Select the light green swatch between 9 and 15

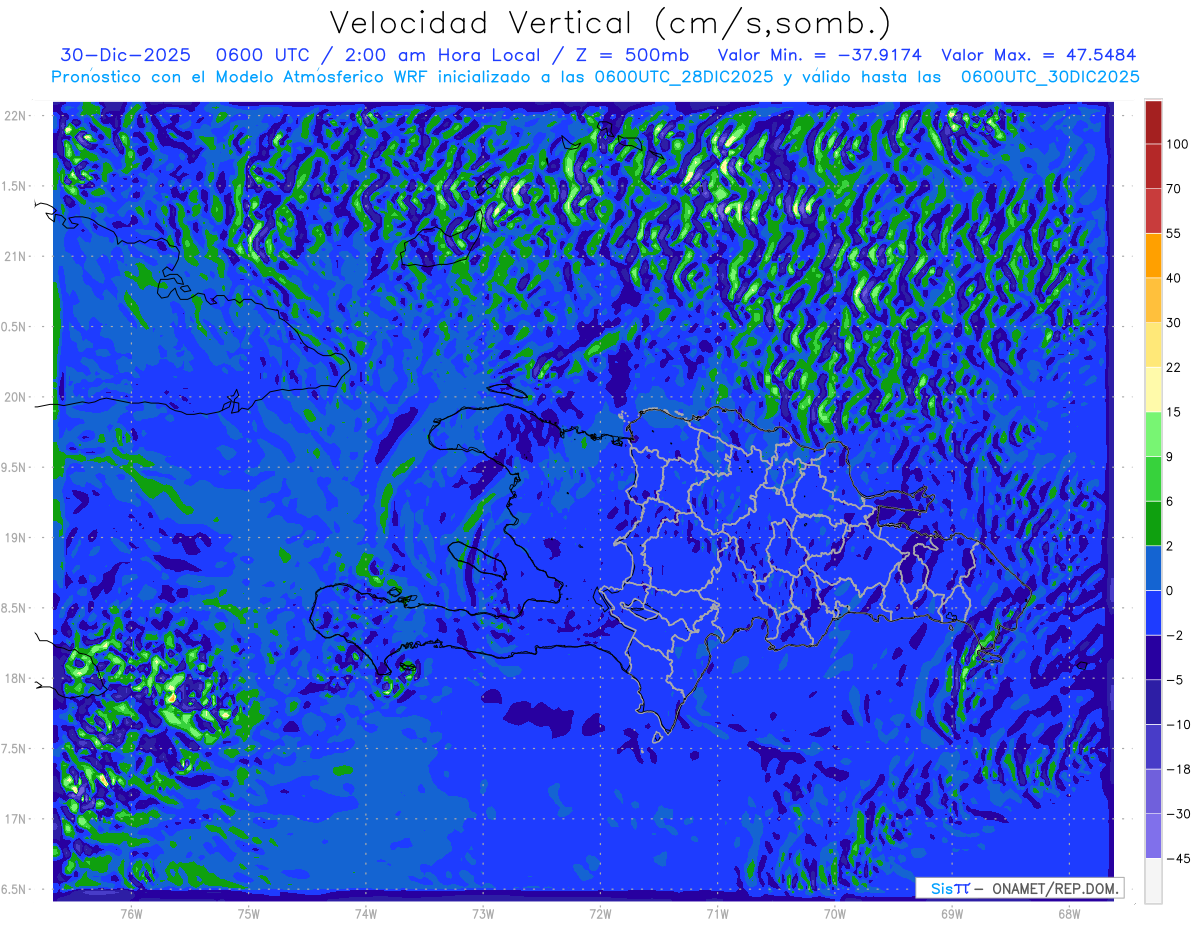point(1153,433)
